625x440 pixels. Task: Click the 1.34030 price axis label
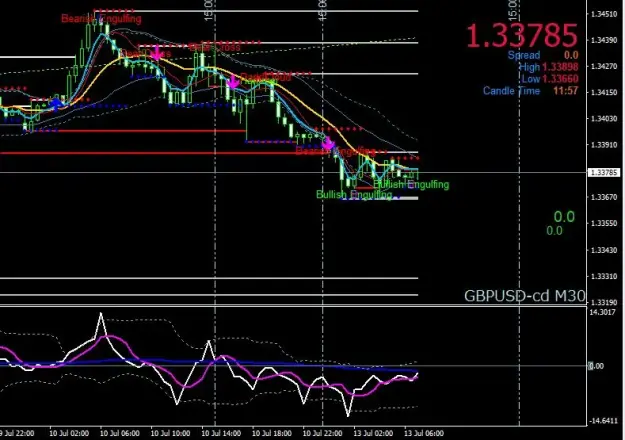603,119
